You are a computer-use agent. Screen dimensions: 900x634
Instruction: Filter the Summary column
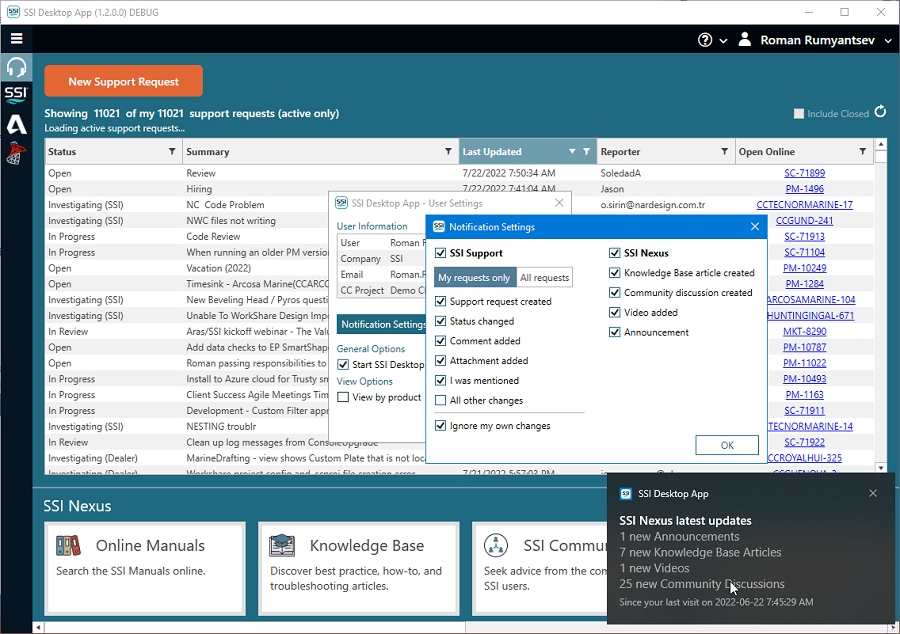pos(448,151)
